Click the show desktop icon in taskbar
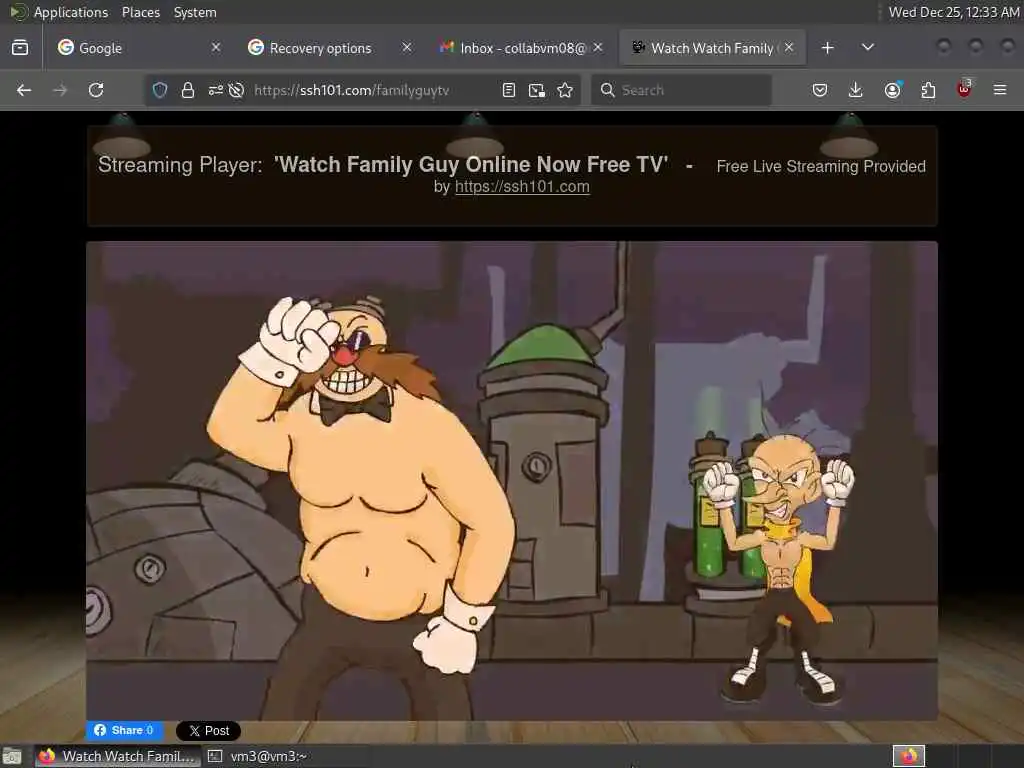 pyautogui.click(x=12, y=756)
